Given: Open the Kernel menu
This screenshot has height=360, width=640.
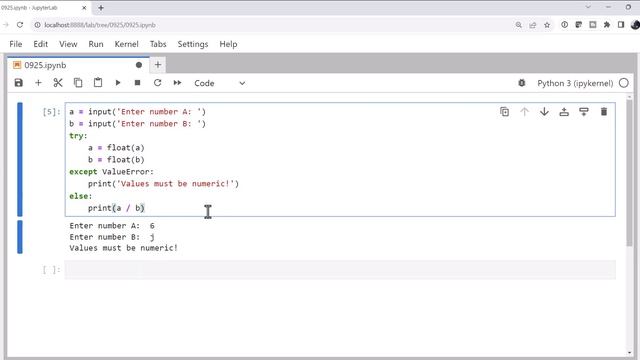Looking at the screenshot, I should coord(127,44).
